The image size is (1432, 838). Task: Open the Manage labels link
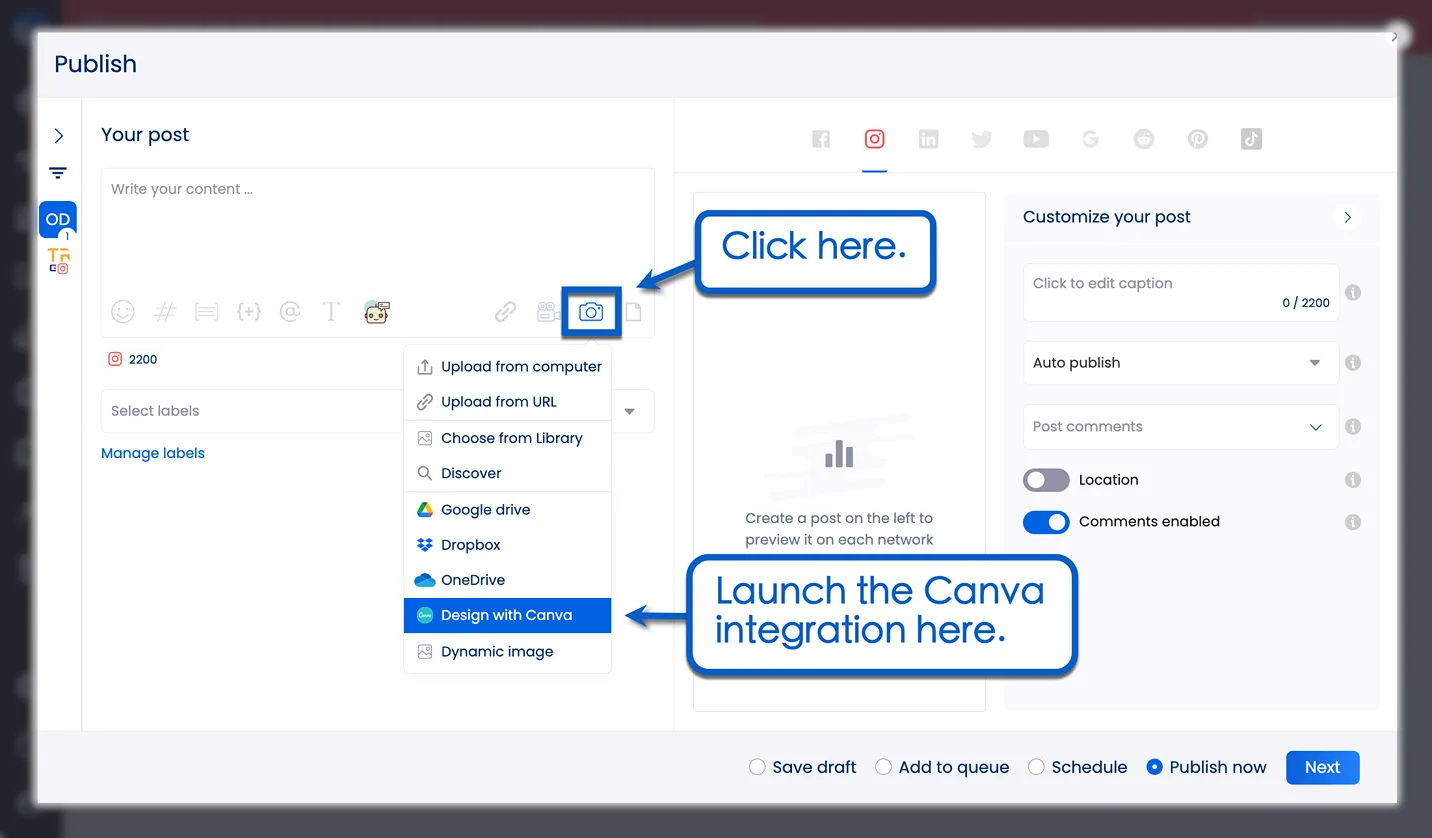tap(153, 453)
